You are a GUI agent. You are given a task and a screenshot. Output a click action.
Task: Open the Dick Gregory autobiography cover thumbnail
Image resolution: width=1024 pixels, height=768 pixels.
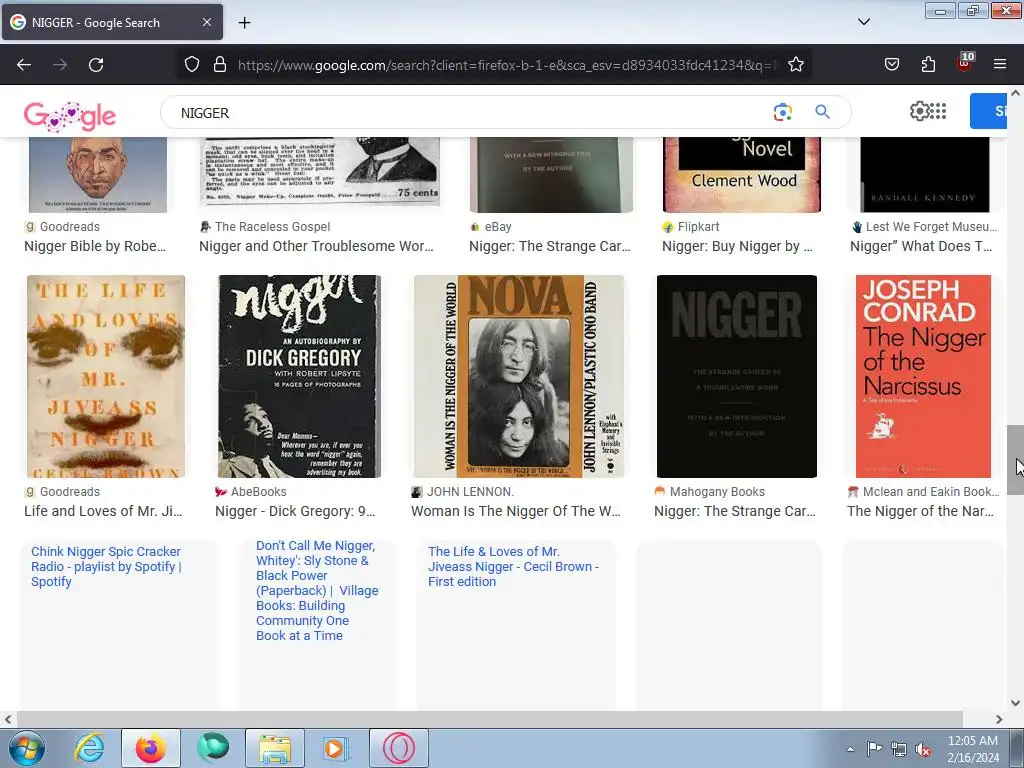pyautogui.click(x=299, y=376)
